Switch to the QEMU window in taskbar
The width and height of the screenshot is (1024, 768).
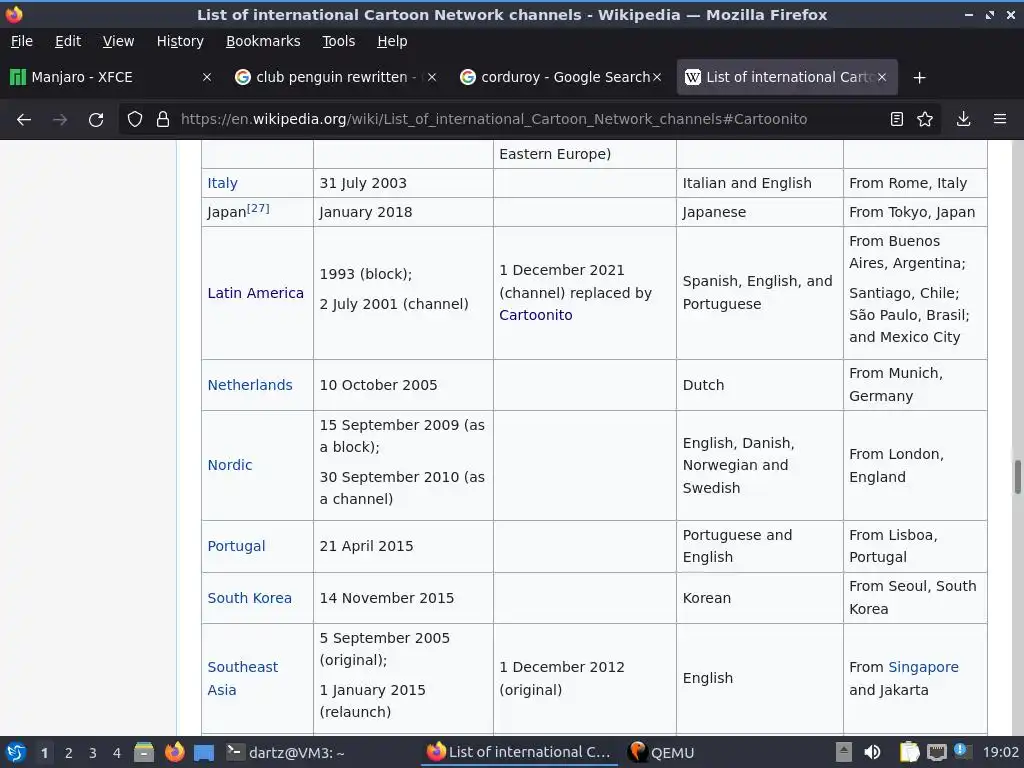[661, 753]
